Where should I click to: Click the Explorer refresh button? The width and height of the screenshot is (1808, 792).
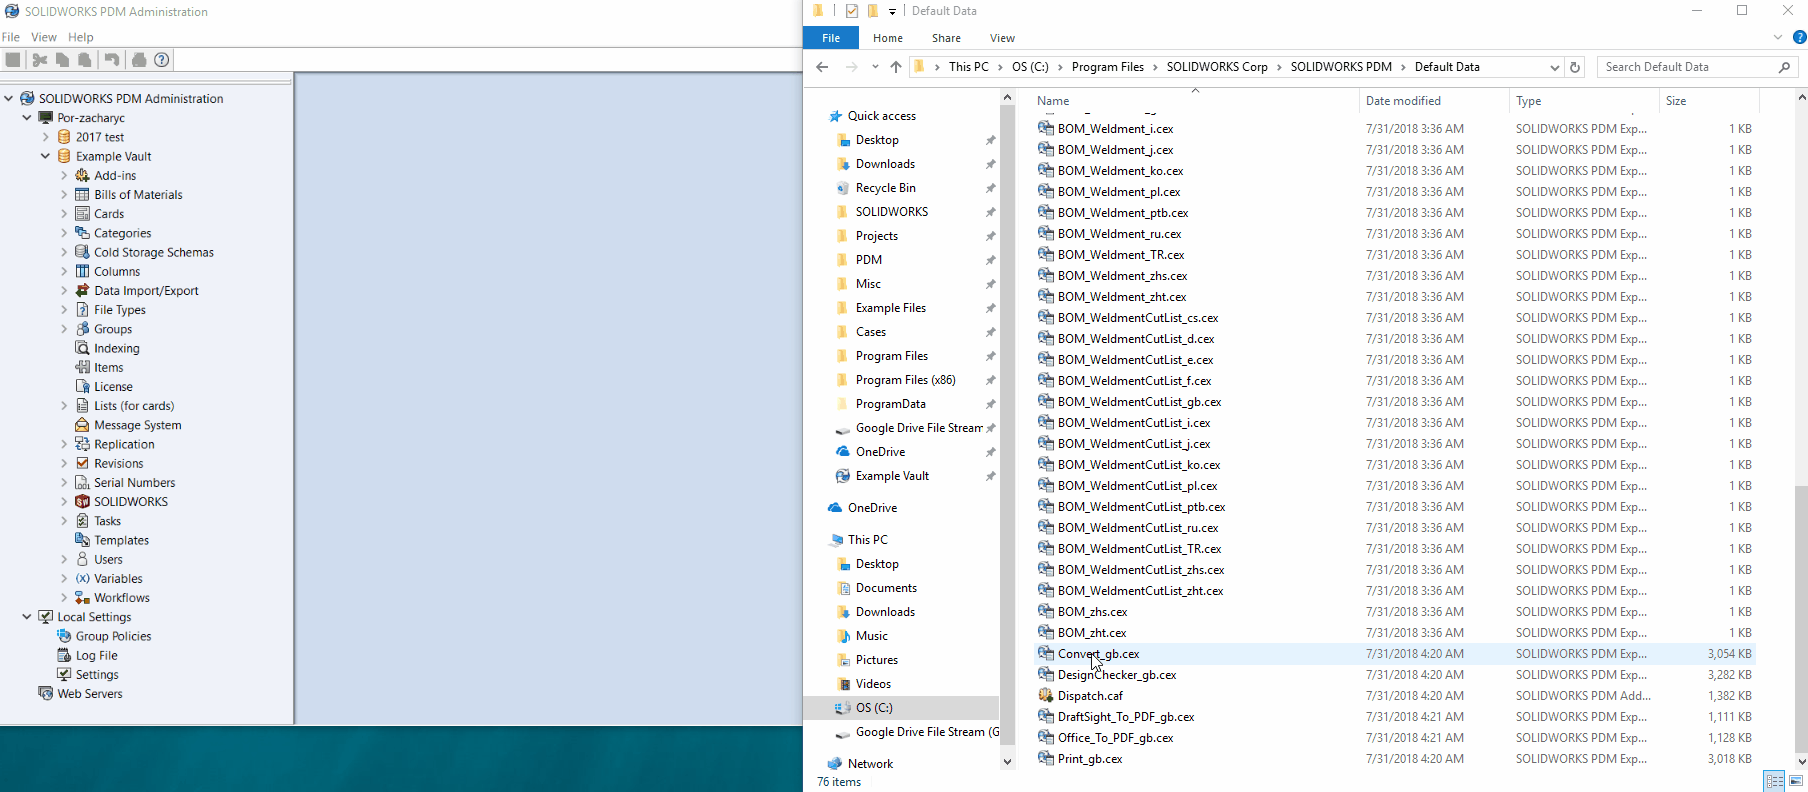1575,67
